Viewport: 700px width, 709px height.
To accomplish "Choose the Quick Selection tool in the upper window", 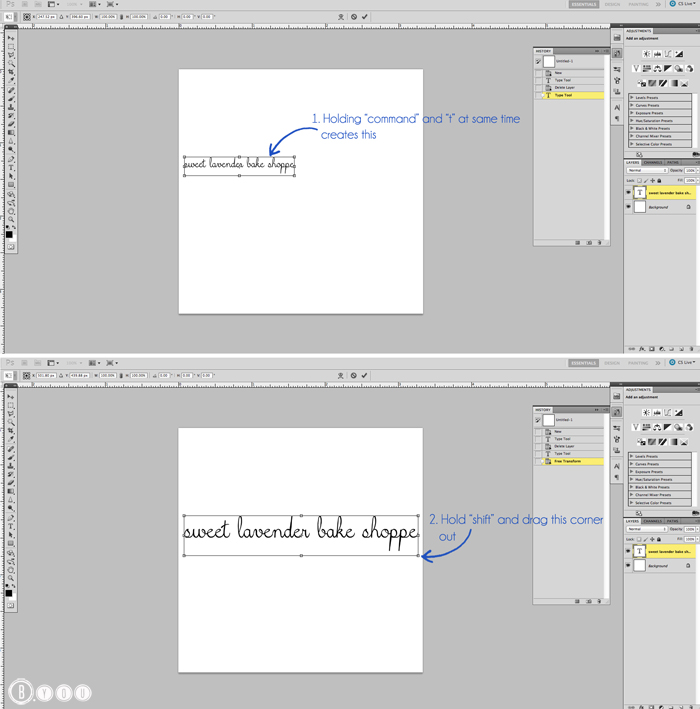I will tap(11, 64).
